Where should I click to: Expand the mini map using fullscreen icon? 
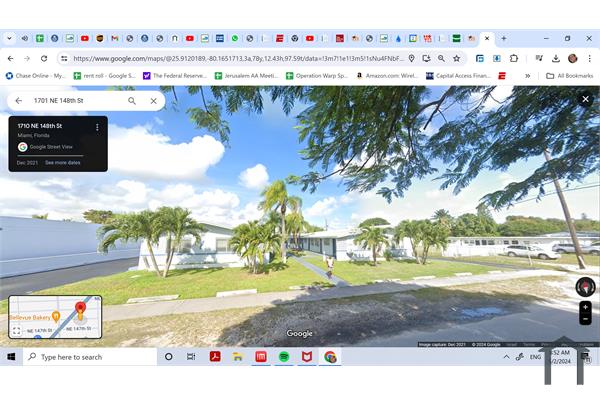coord(16,331)
